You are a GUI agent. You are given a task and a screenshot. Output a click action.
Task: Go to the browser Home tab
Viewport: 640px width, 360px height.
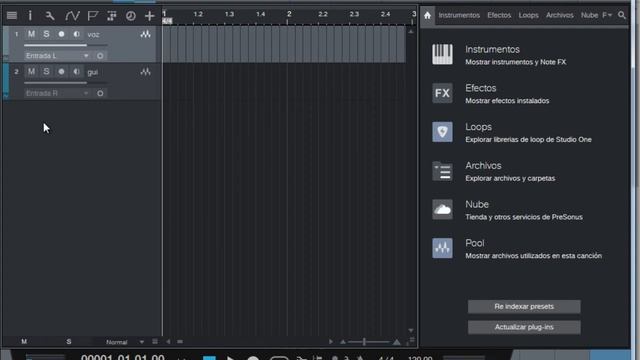pyautogui.click(x=427, y=16)
